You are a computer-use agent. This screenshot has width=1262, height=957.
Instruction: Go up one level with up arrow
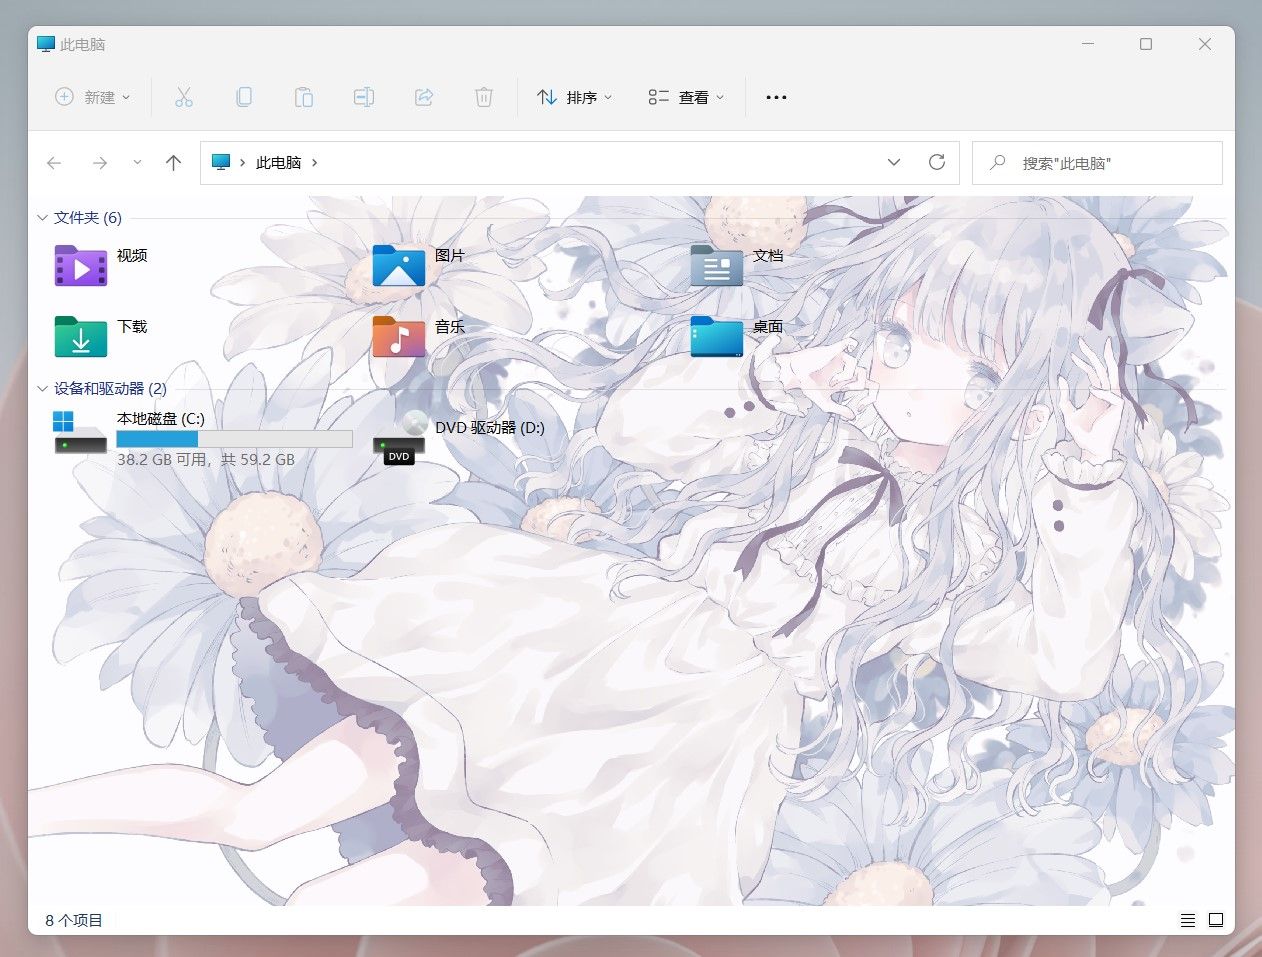[173, 163]
